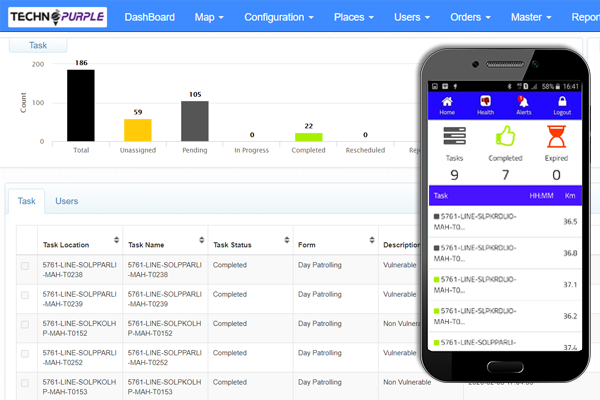Click the Description column header
Image resolution: width=600 pixels, height=400 pixels.
402,245
